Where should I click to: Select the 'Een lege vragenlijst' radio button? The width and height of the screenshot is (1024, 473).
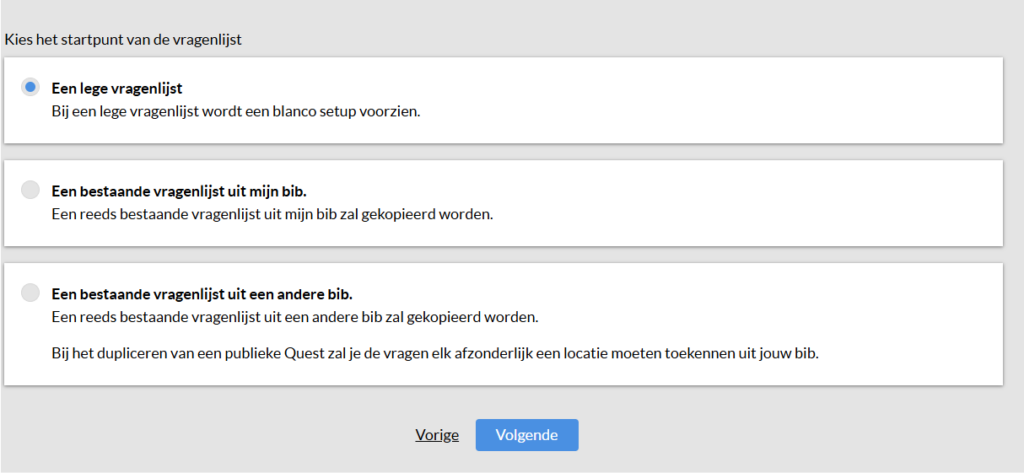pos(30,87)
